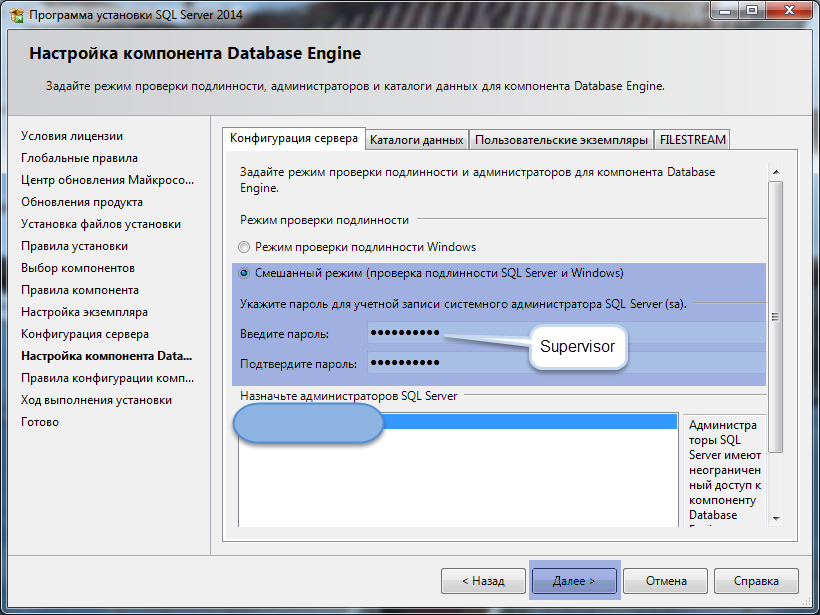Click the sidebar Конфигурация сервера step
Viewport: 820px width, 615px height.
click(85, 334)
